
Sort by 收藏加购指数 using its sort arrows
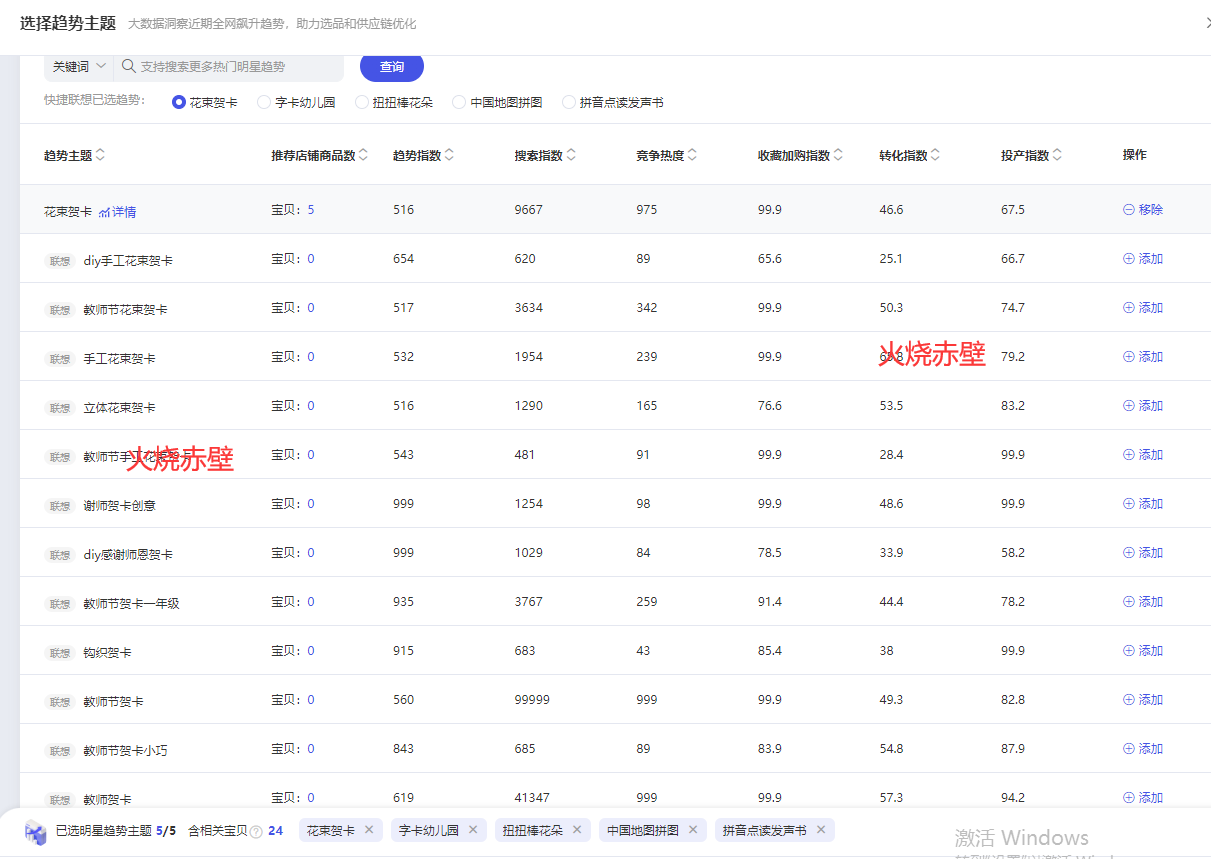click(838, 155)
